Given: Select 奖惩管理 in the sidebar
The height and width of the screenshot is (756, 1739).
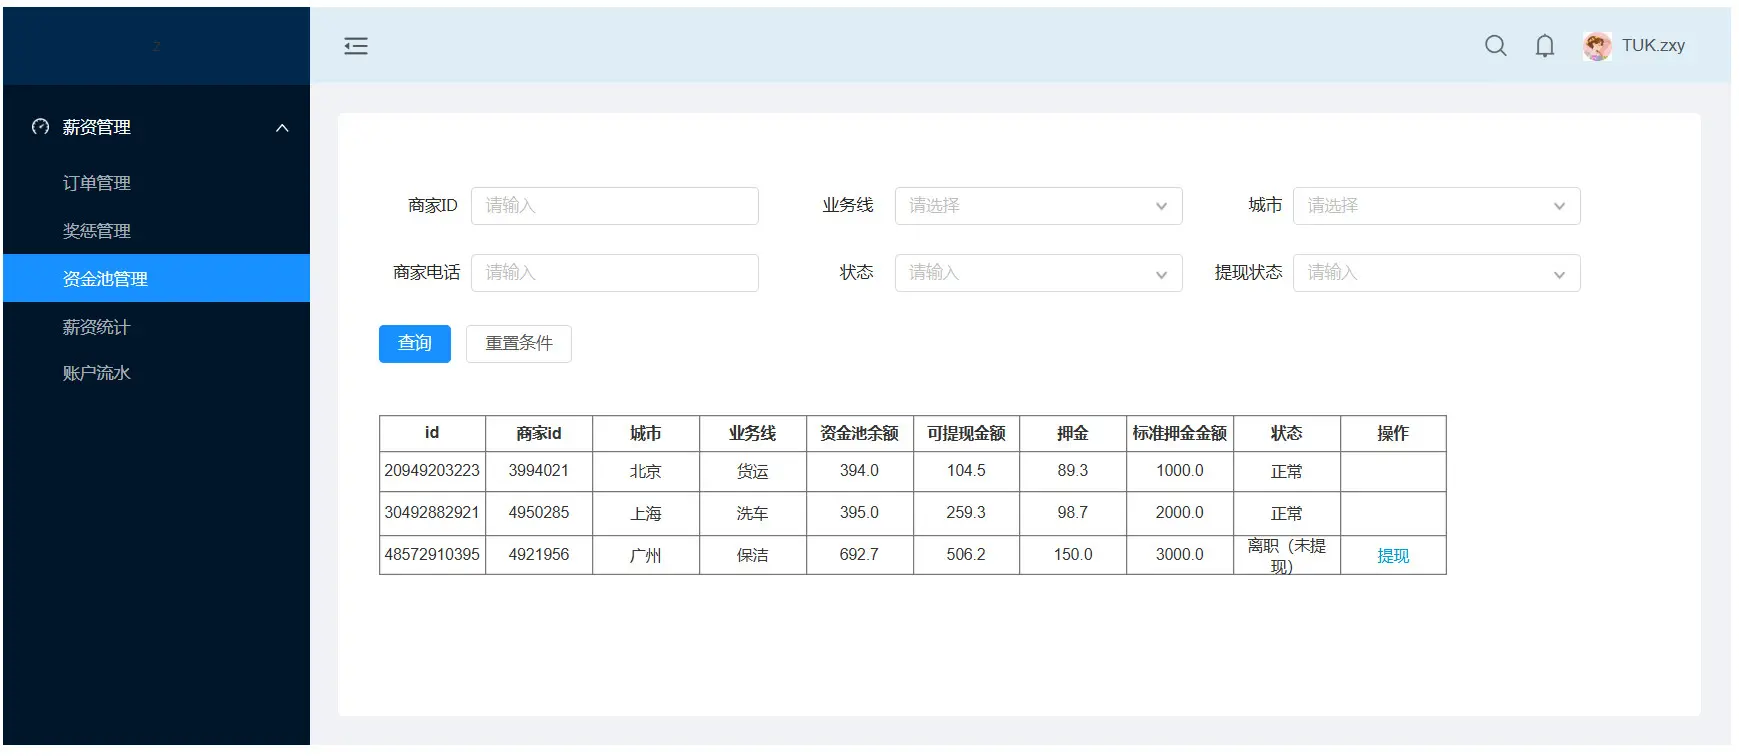Looking at the screenshot, I should pyautogui.click(x=97, y=231).
